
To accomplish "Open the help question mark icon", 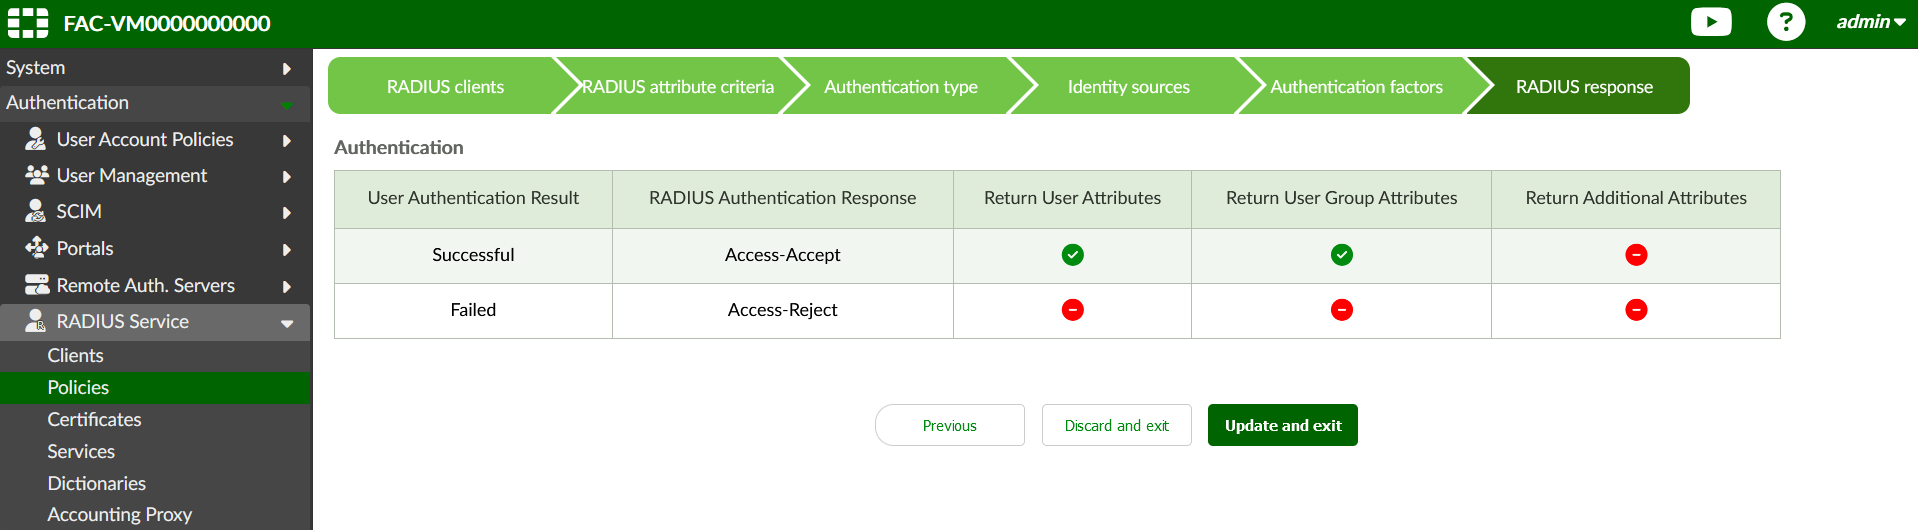I will click(1785, 22).
